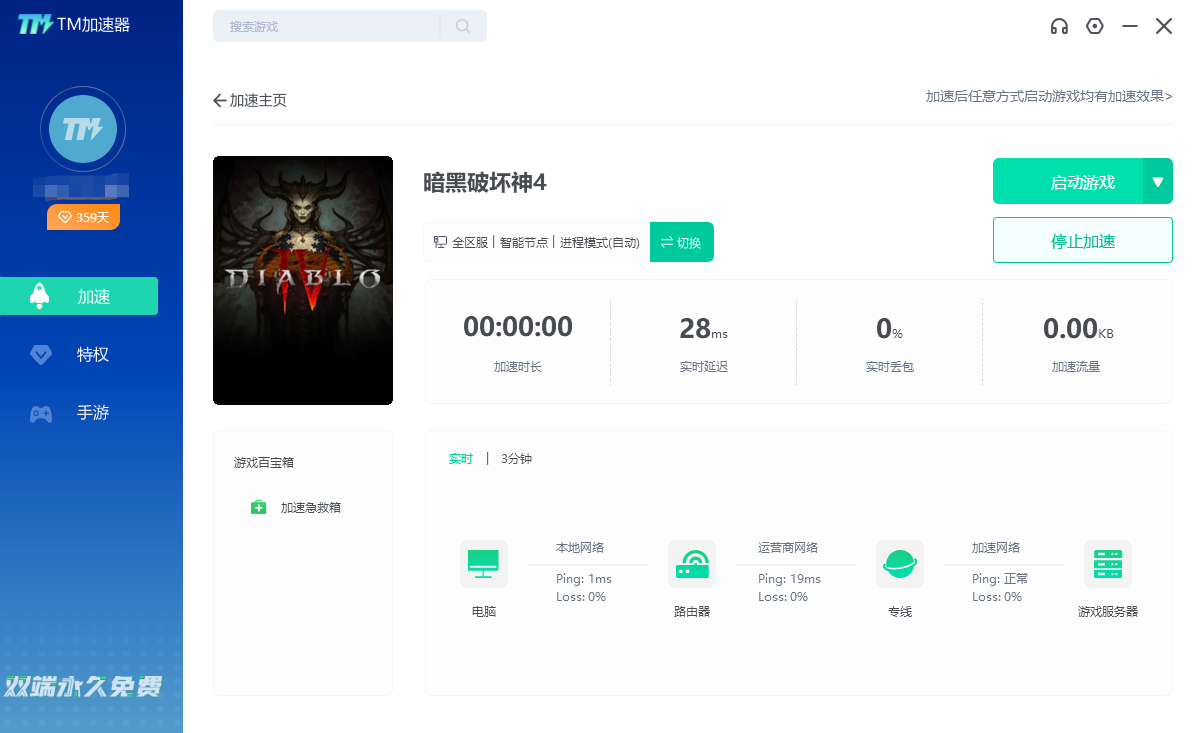Viewport: 1198px width, 733px height.
Task: Switch to the 3分钟 view tab
Action: click(x=516, y=459)
